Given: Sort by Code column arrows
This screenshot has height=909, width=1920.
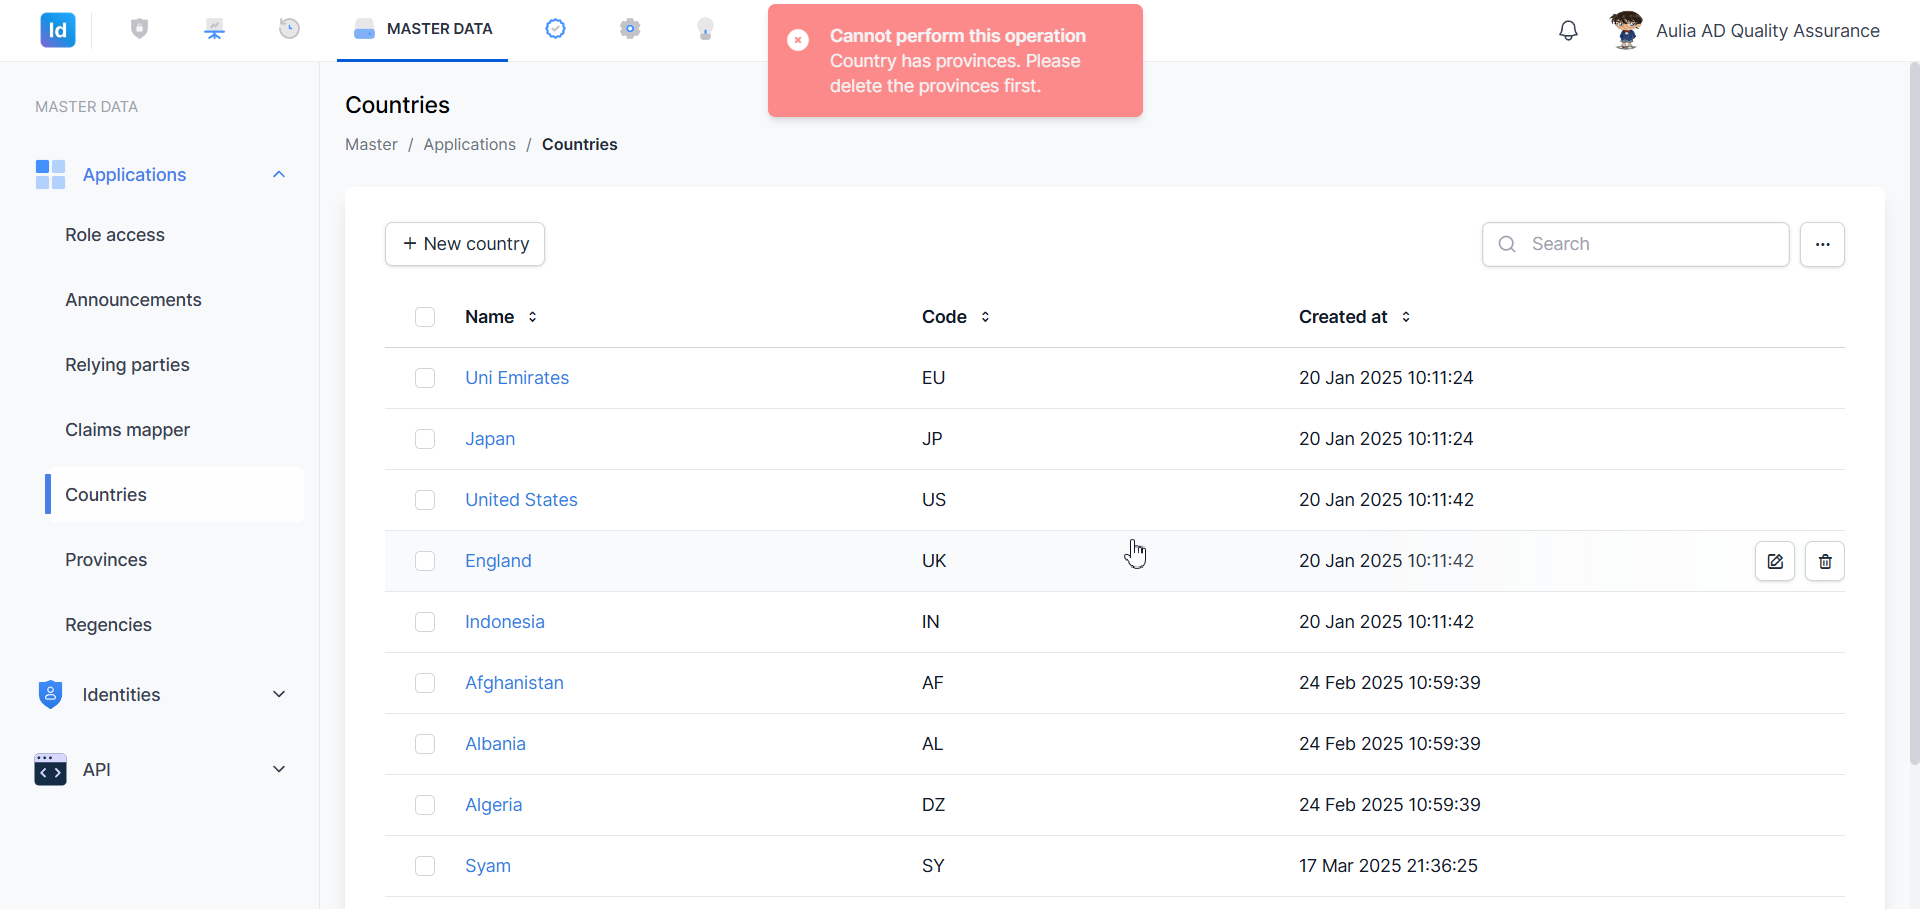Looking at the screenshot, I should pos(985,317).
